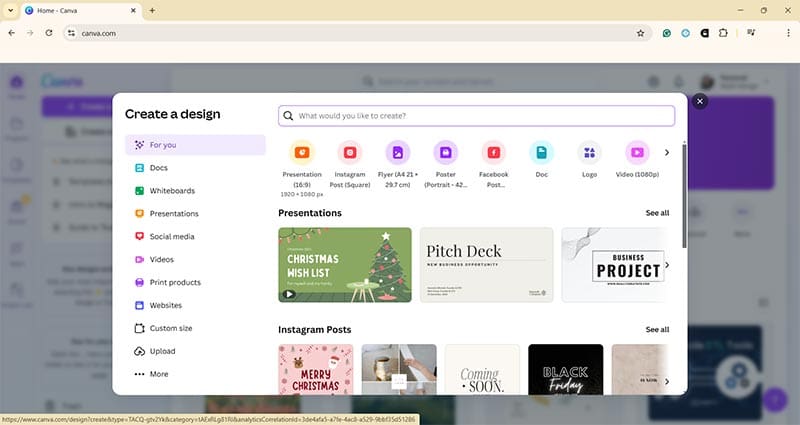The width and height of the screenshot is (800, 425).
Task: Open the Chrome three-dot menu
Action: 788,33
